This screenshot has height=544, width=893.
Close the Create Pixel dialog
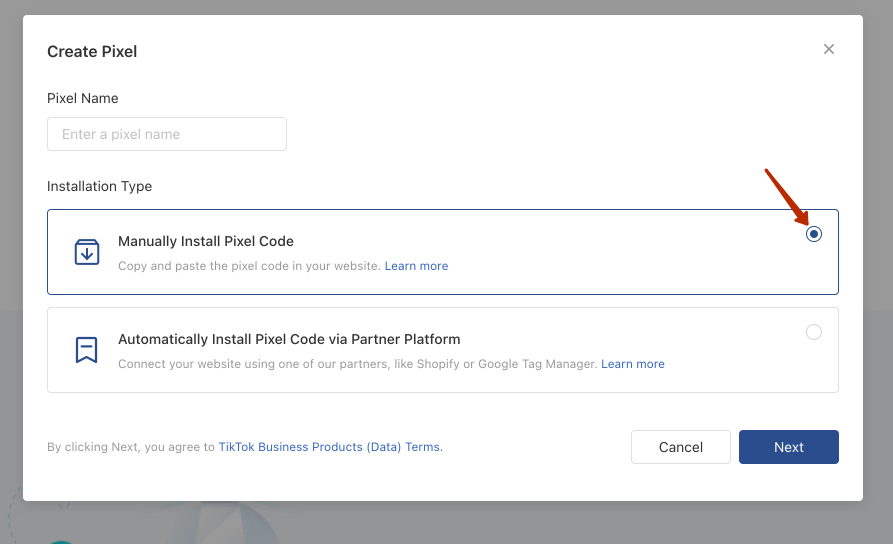(828, 49)
